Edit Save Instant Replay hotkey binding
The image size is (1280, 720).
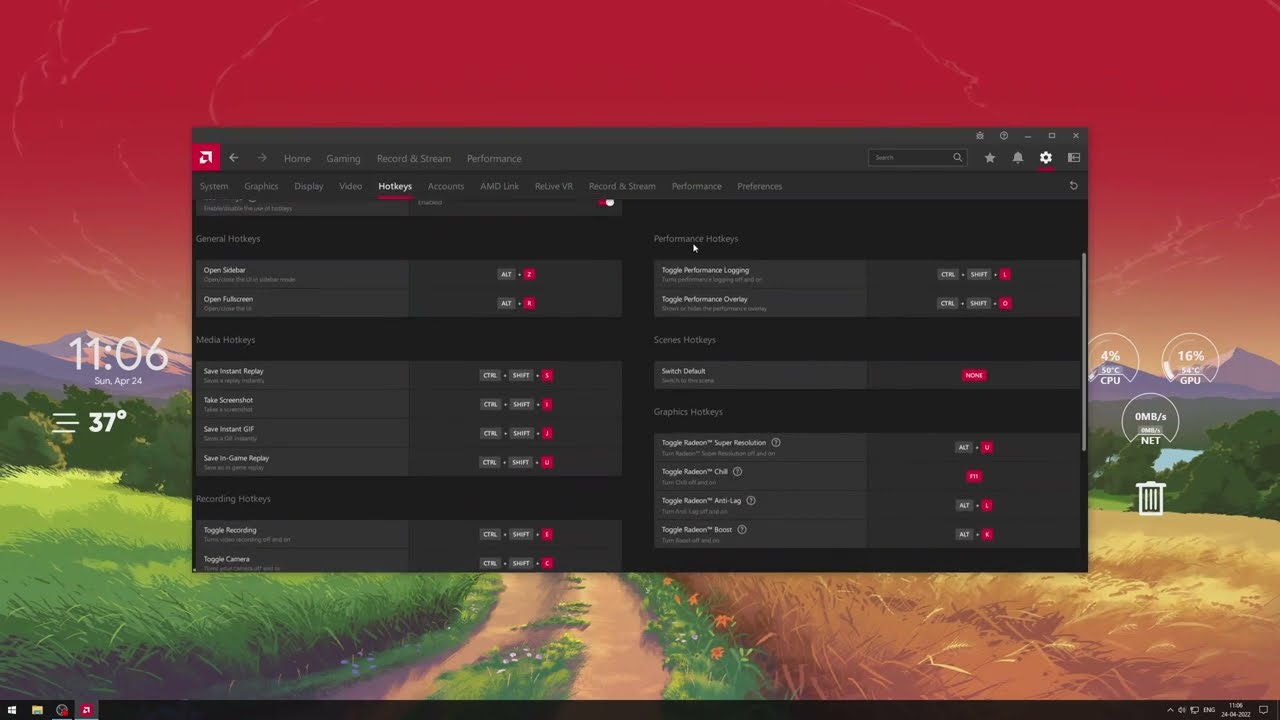click(516, 375)
